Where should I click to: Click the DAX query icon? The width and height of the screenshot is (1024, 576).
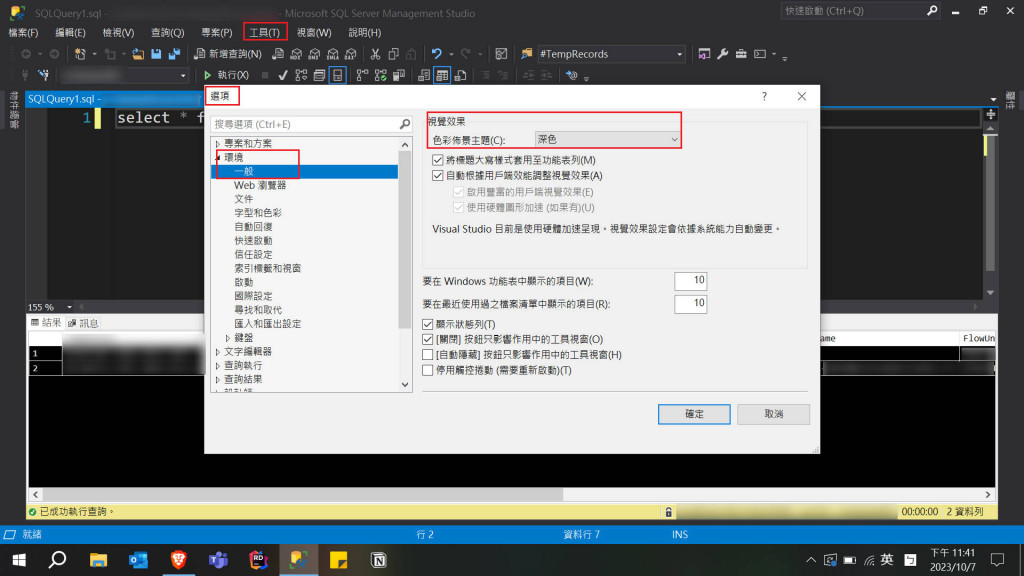coord(351,54)
